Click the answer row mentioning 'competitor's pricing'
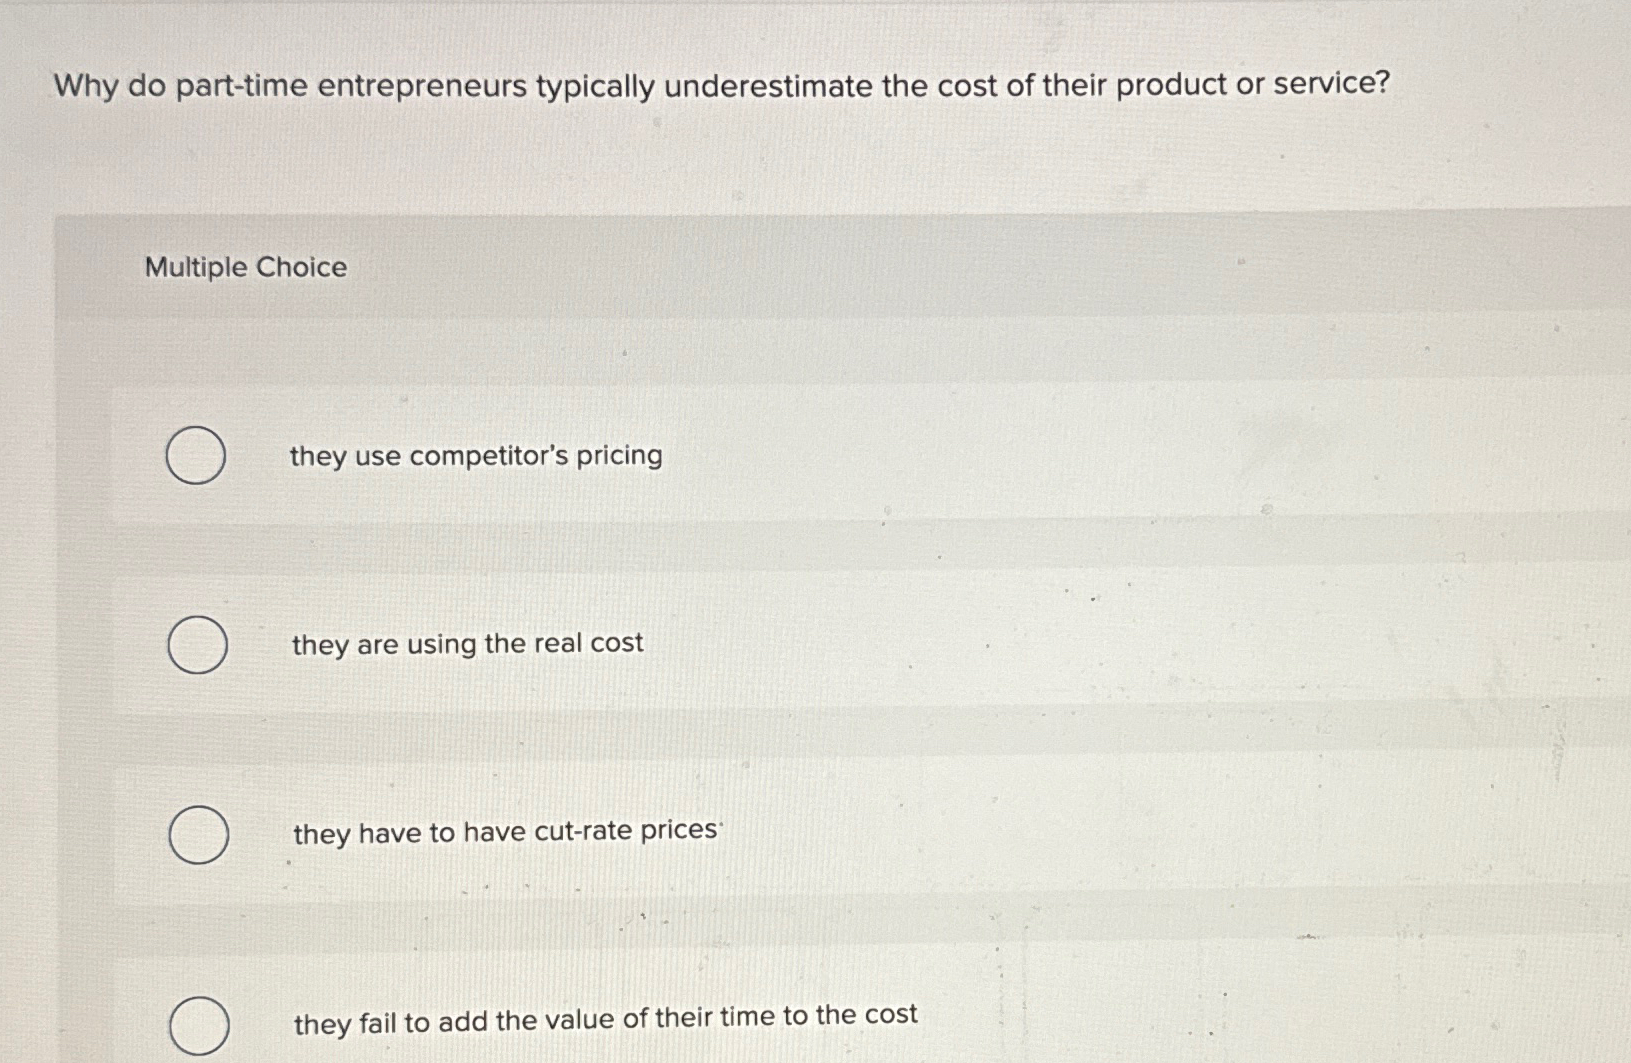1631x1063 pixels. coord(474,456)
